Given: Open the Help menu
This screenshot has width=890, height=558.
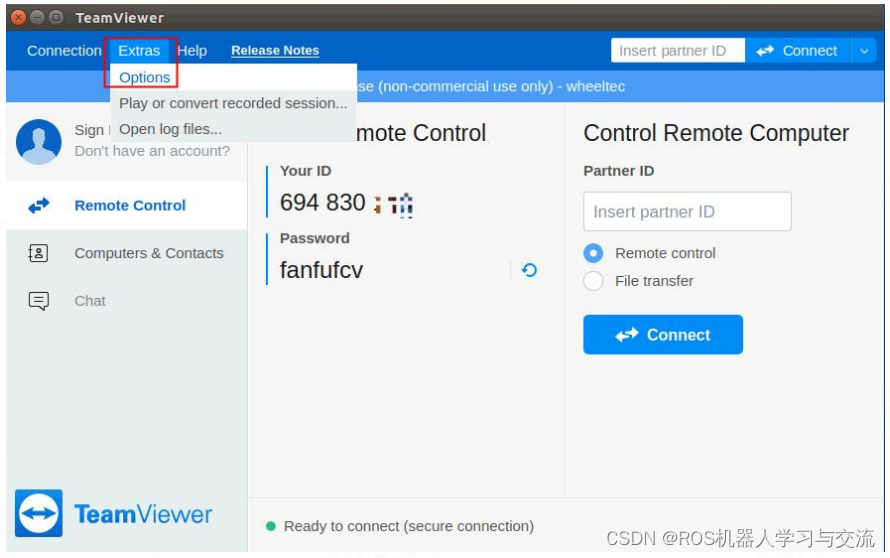Looking at the screenshot, I should 192,51.
